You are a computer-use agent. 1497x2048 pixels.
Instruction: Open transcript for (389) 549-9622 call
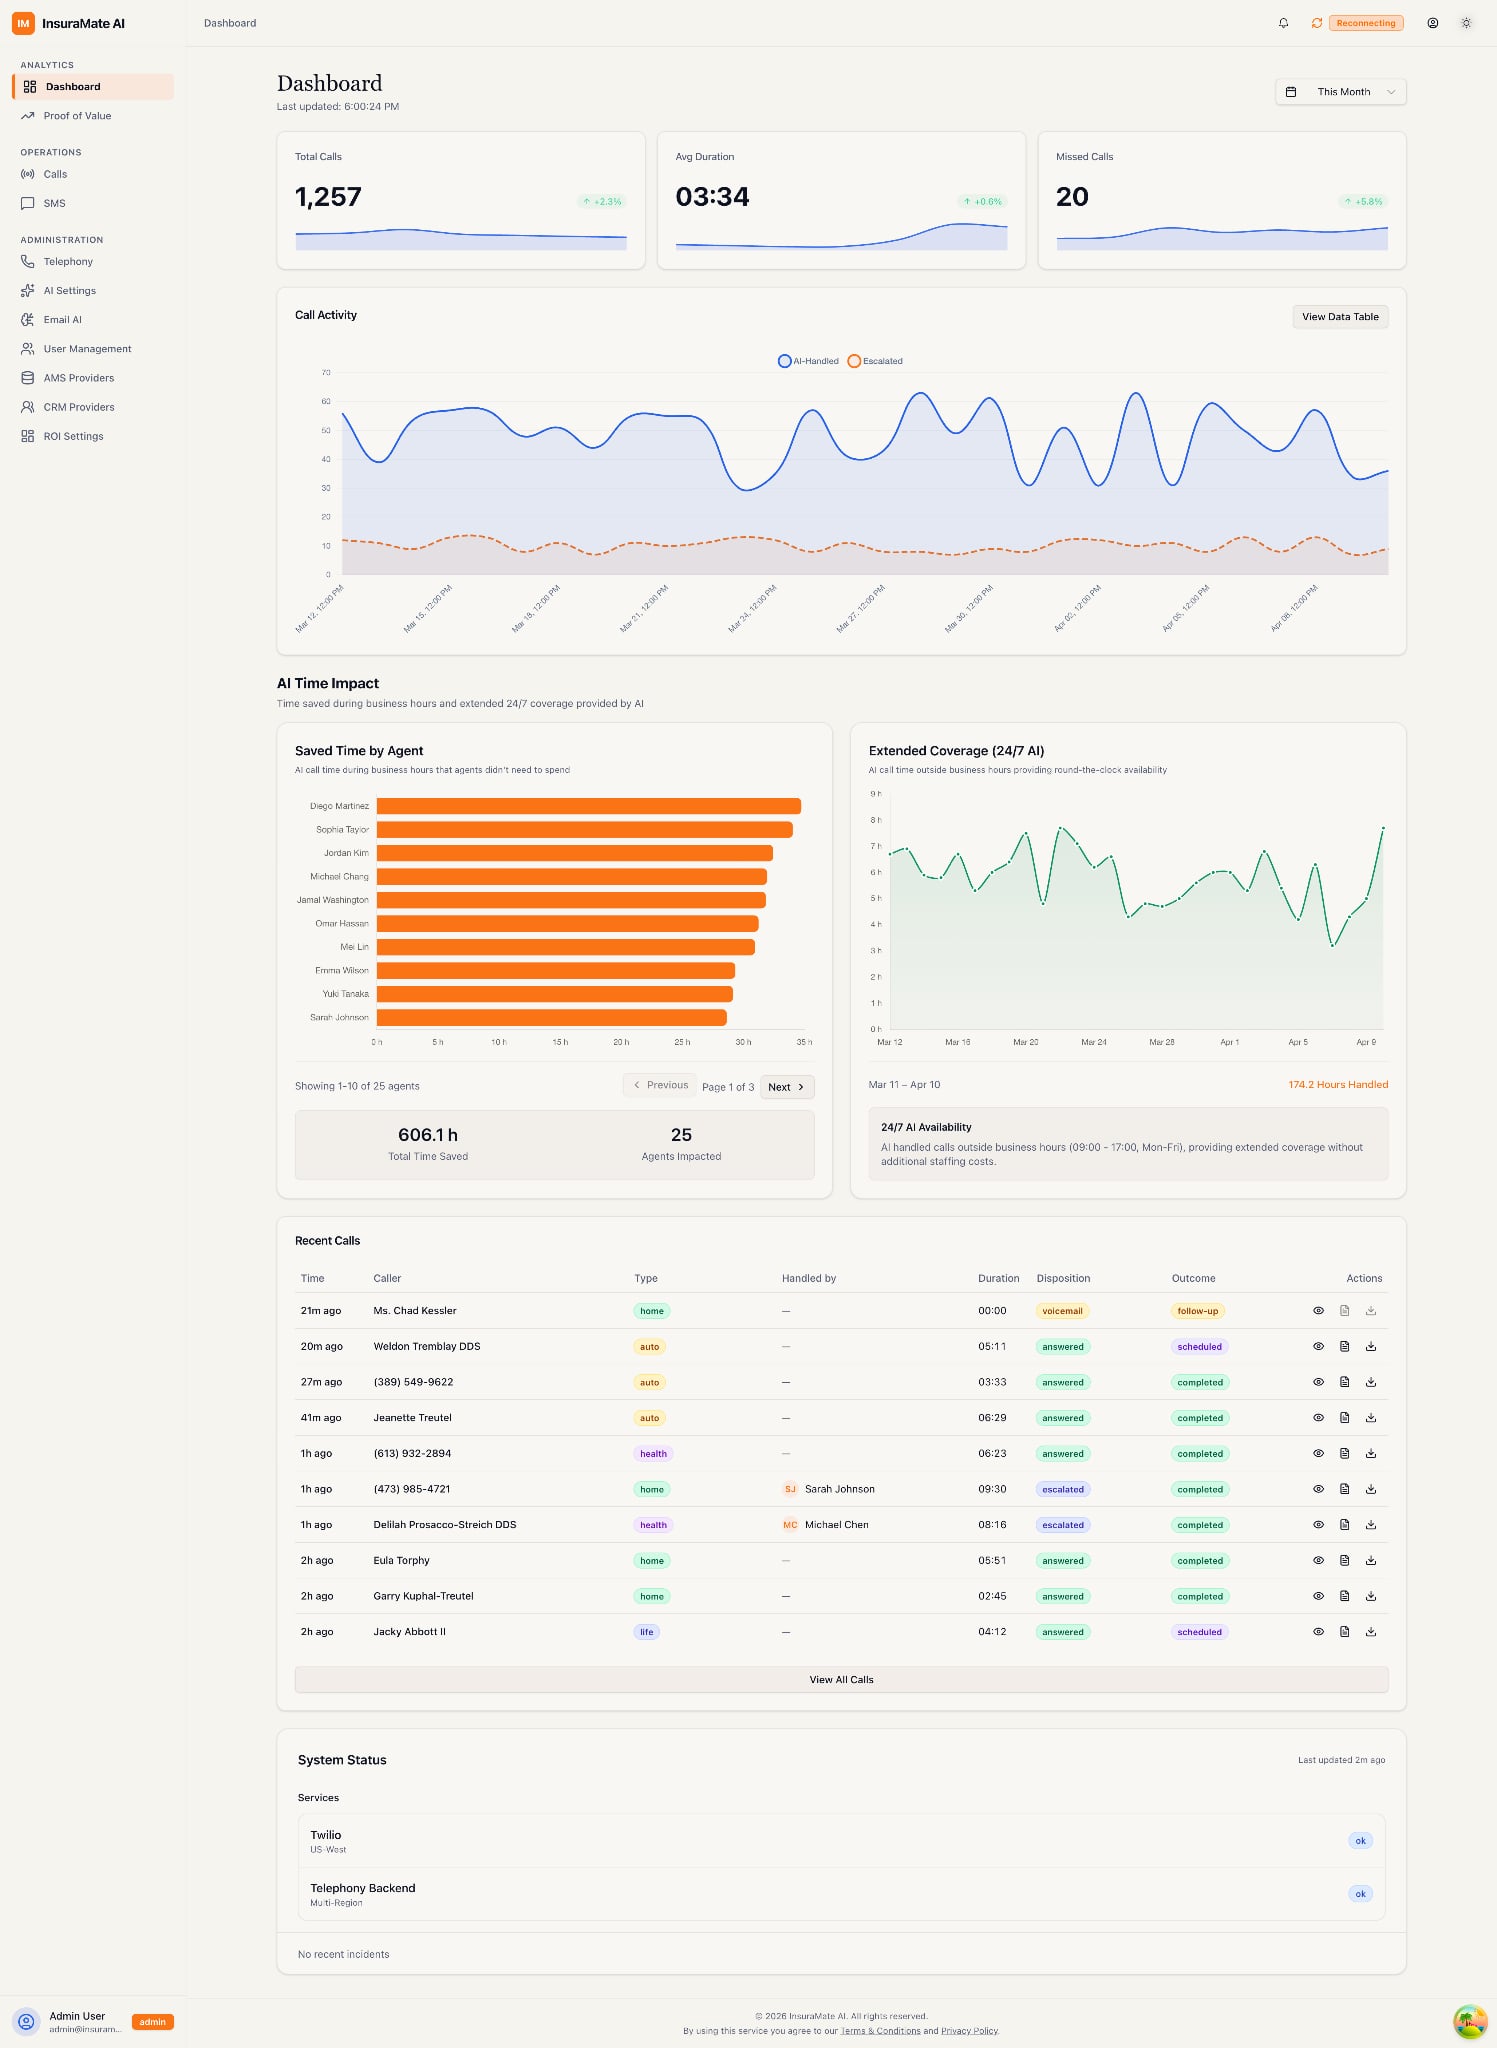pos(1345,1382)
